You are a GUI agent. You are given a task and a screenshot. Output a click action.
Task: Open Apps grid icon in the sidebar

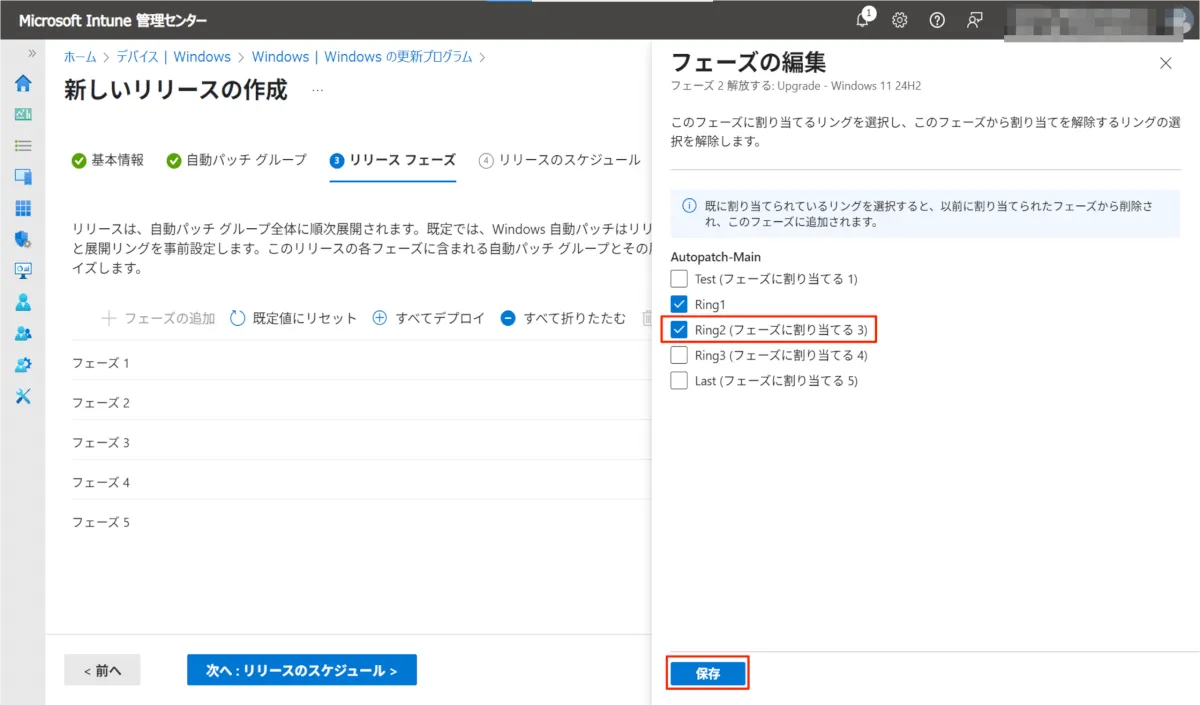pos(23,208)
